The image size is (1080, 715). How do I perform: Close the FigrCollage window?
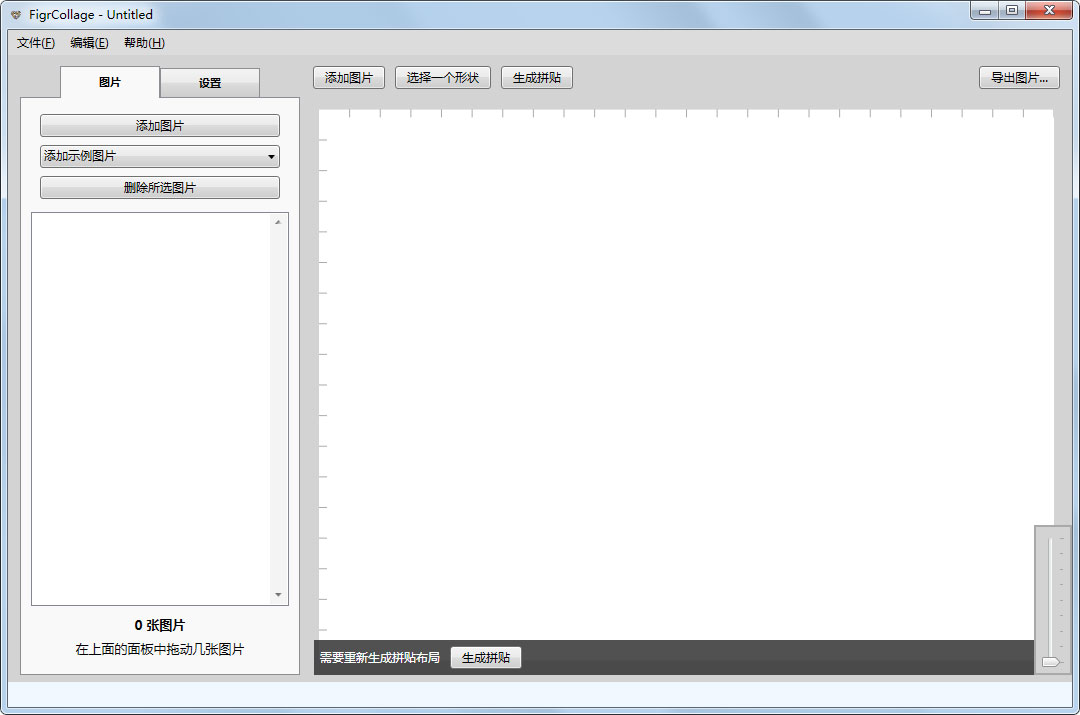pyautogui.click(x=1049, y=10)
